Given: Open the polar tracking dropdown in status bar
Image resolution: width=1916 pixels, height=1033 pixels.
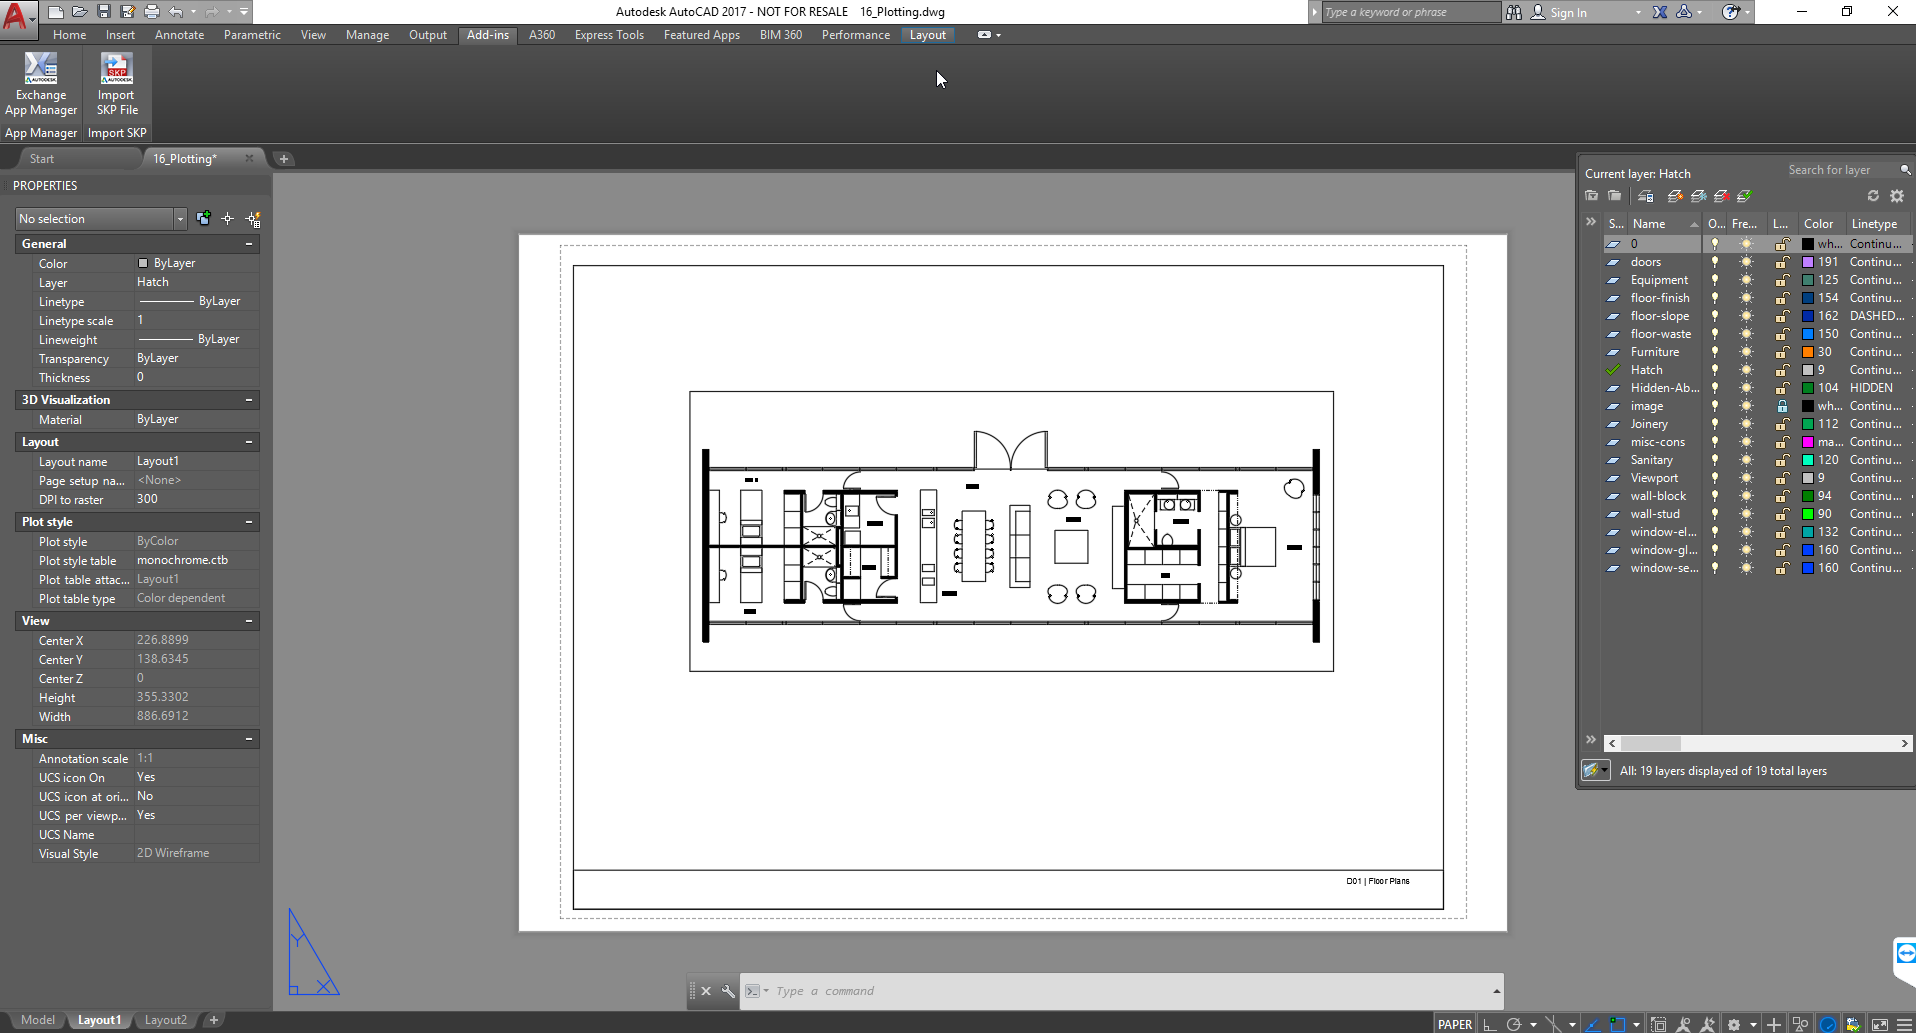Looking at the screenshot, I should click(x=1533, y=1024).
